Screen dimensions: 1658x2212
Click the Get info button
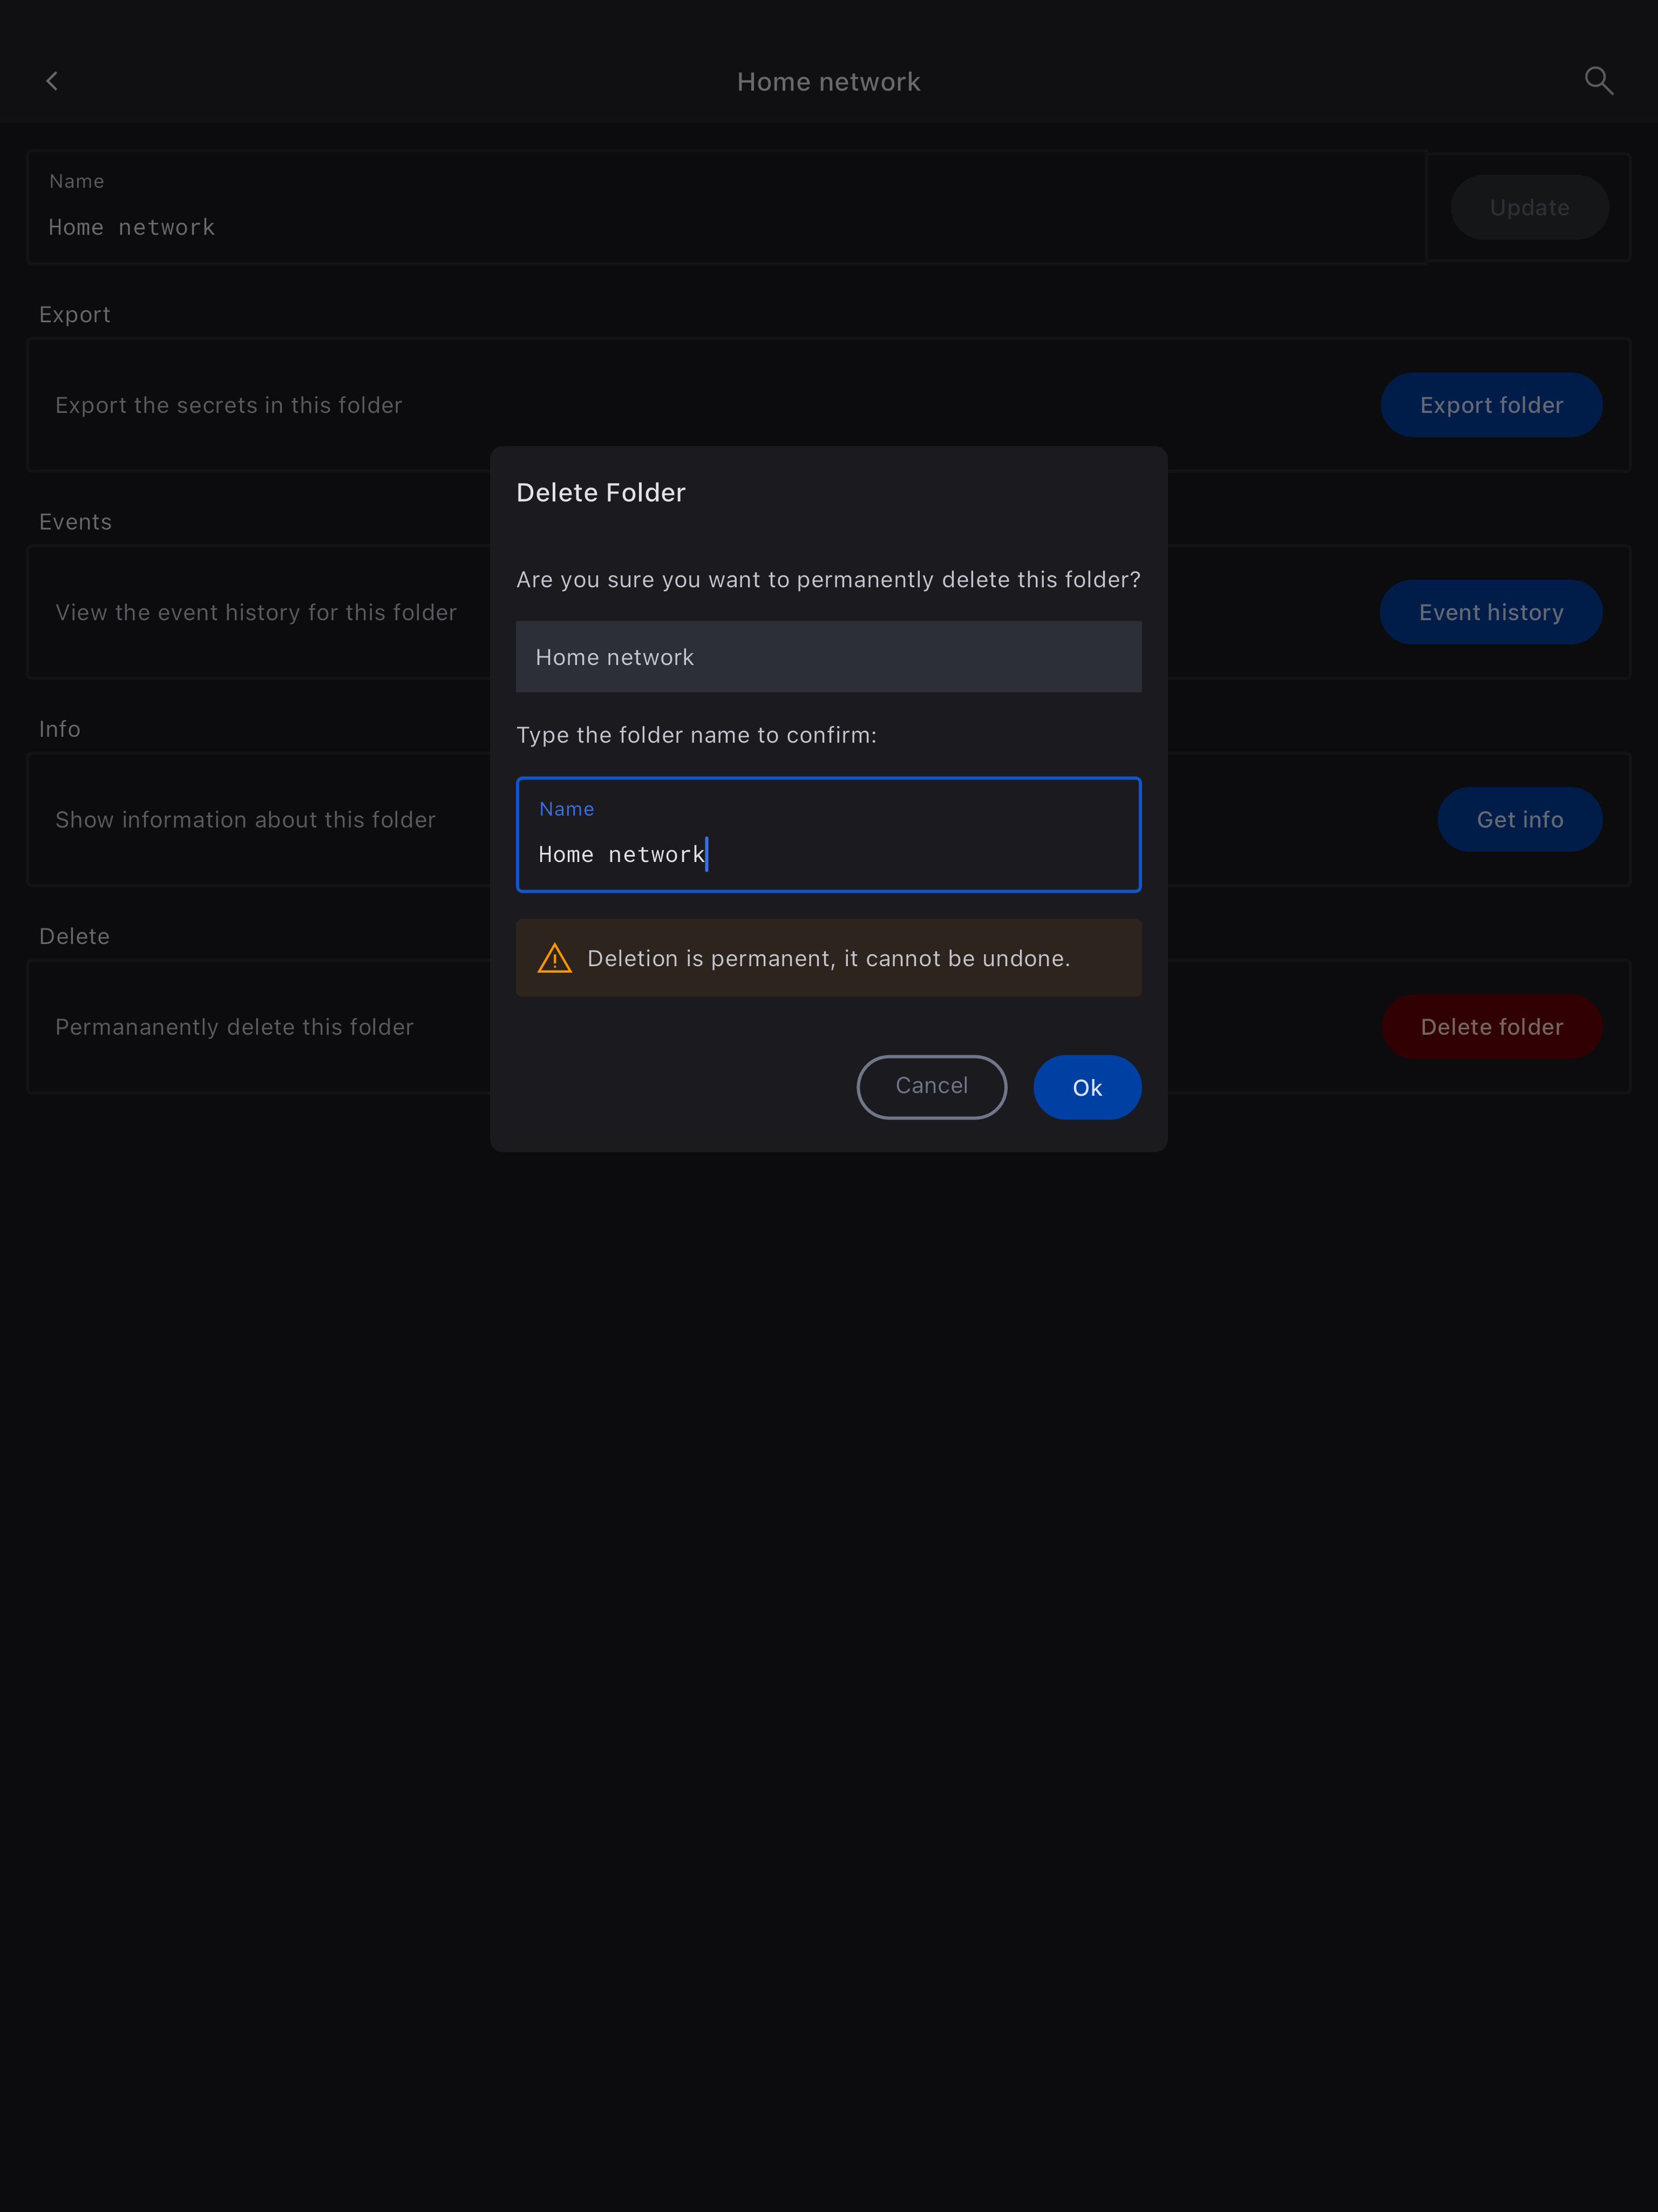point(1519,820)
